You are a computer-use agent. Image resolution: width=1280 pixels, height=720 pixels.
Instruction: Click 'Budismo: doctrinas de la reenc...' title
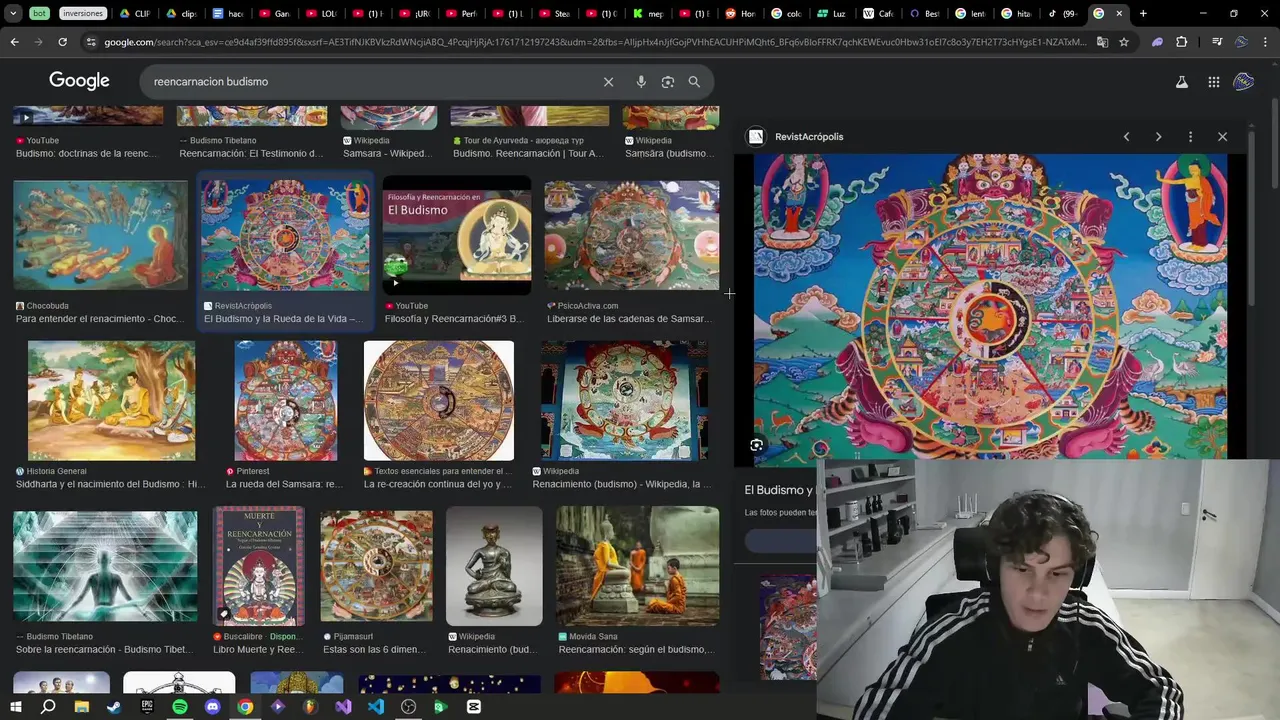[87, 154]
